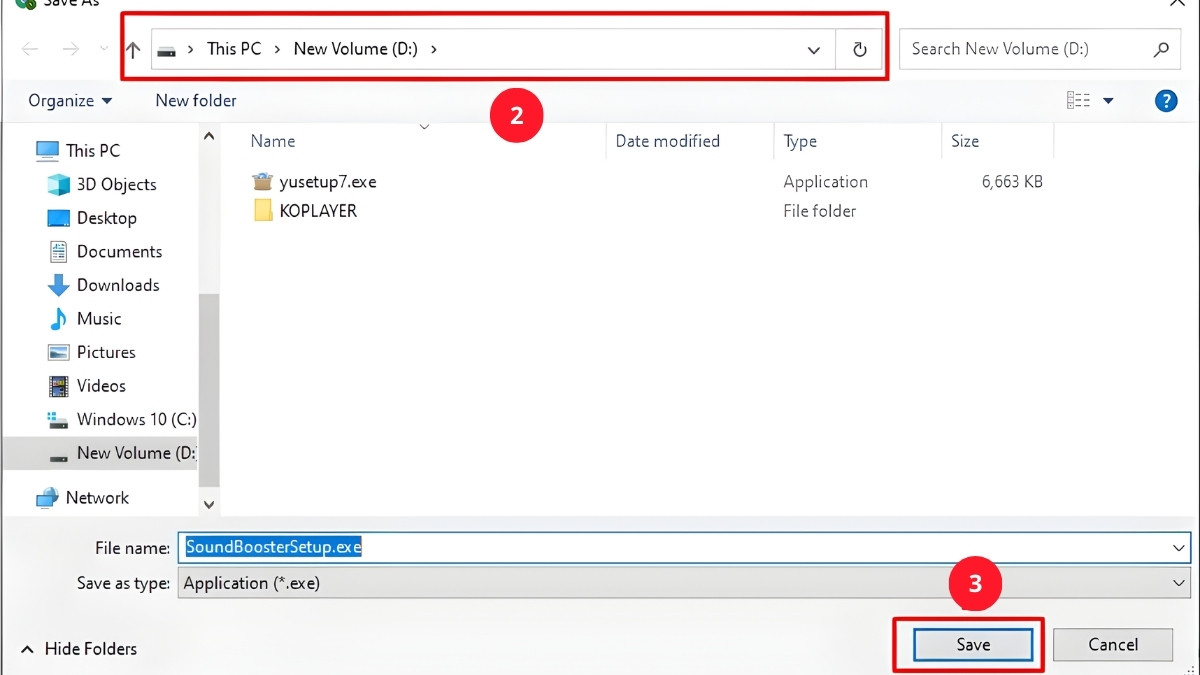1200x675 pixels.
Task: Sort files by the Size column header
Action: tap(965, 141)
